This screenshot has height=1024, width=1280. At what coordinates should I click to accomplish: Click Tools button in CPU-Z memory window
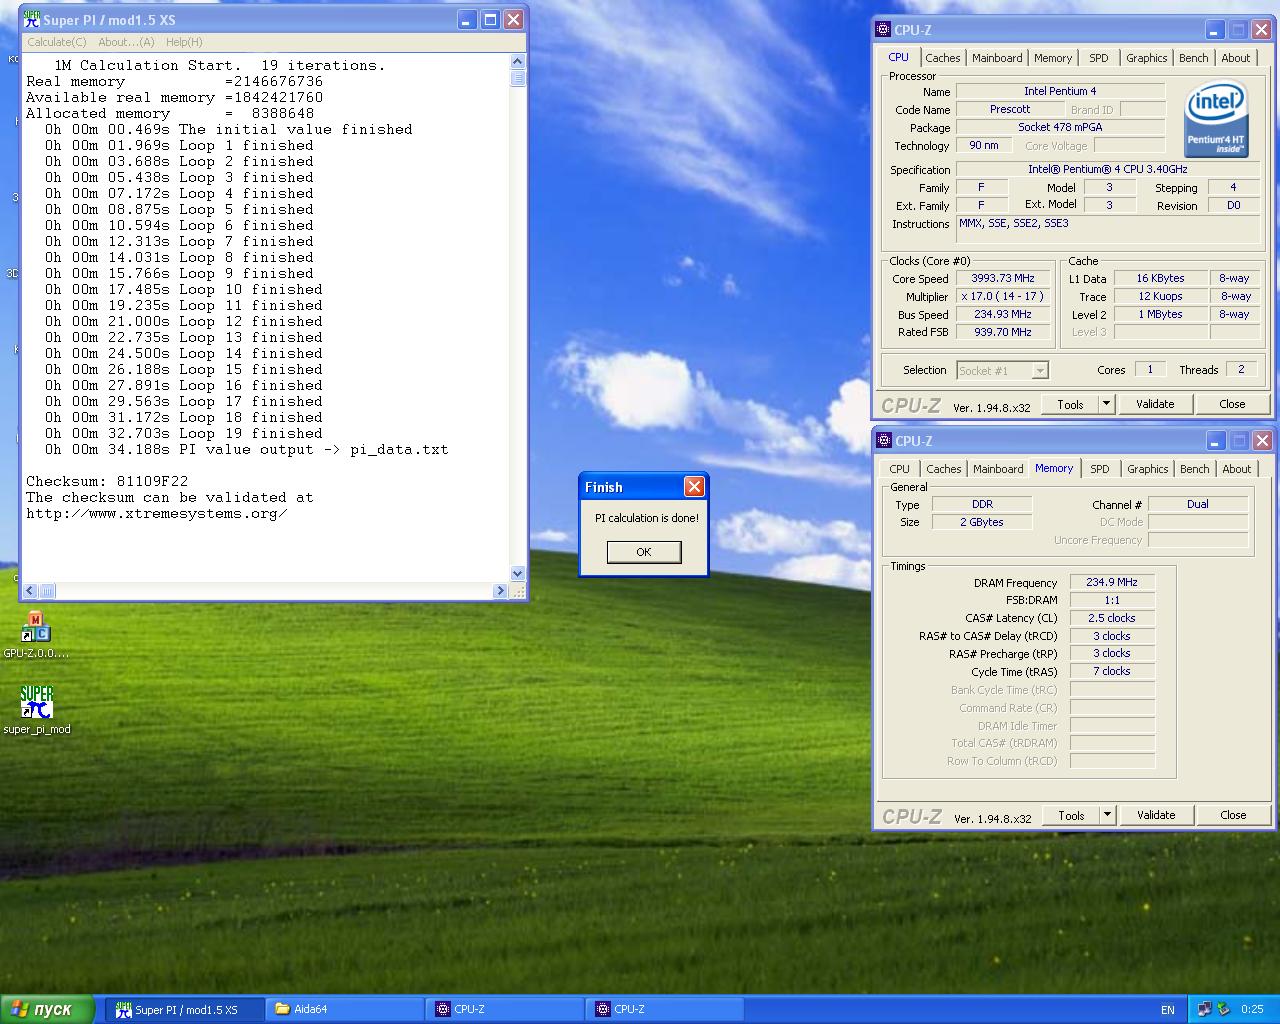coord(1071,815)
